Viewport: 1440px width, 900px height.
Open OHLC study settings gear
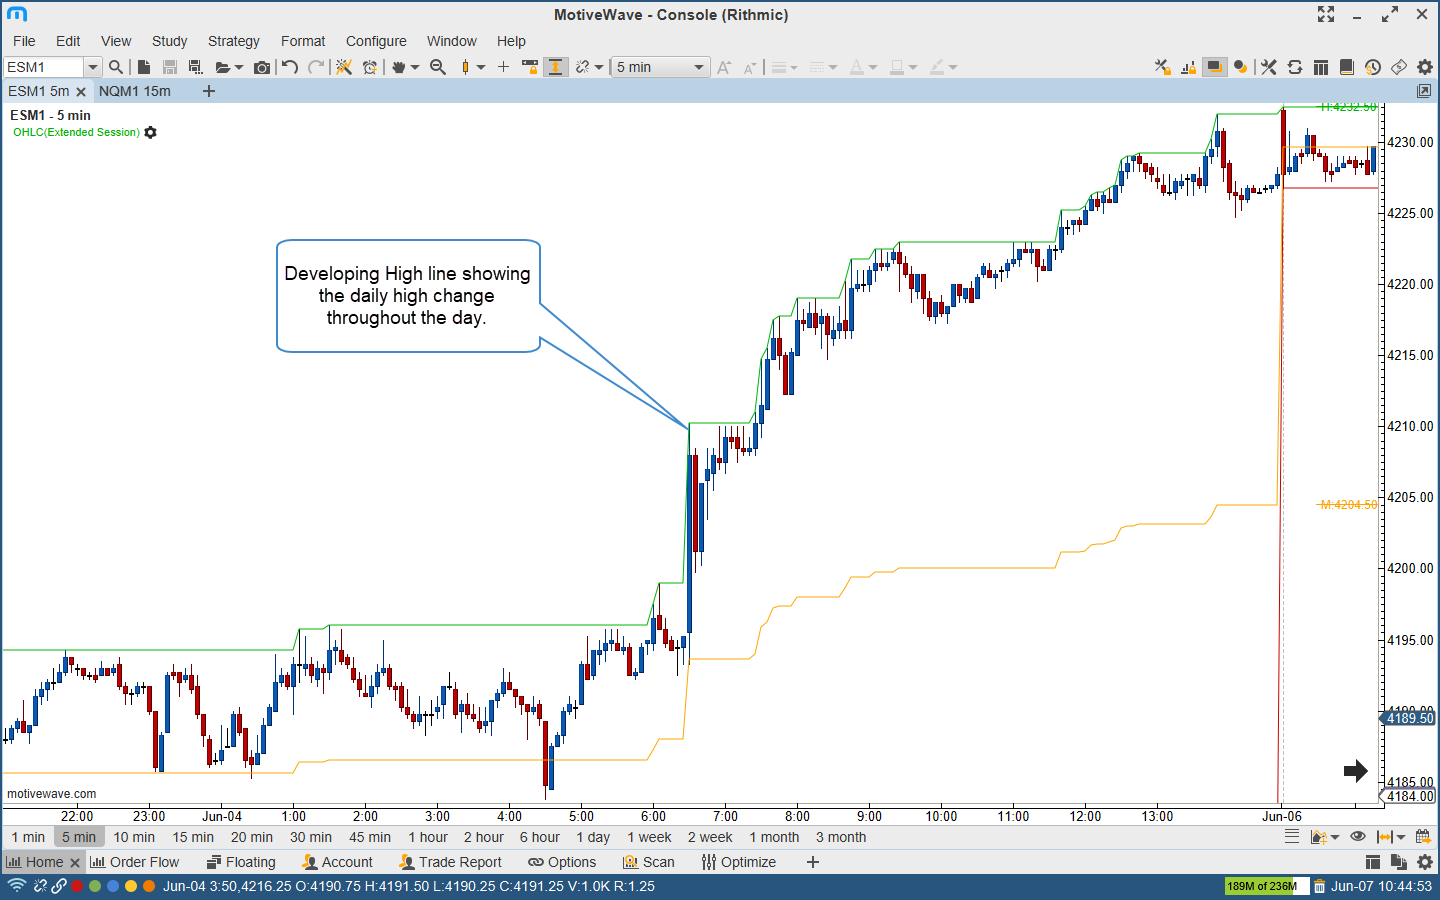coord(151,132)
